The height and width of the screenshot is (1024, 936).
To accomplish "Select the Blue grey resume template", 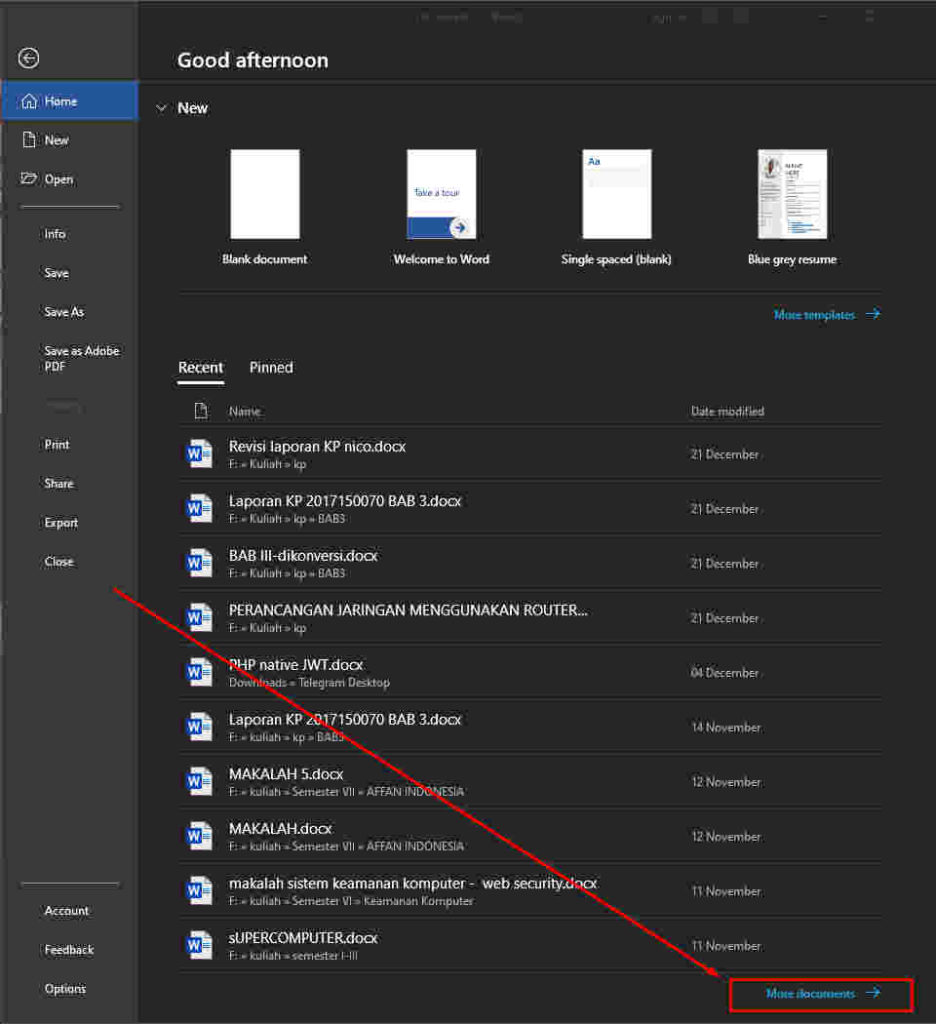I will [x=792, y=194].
